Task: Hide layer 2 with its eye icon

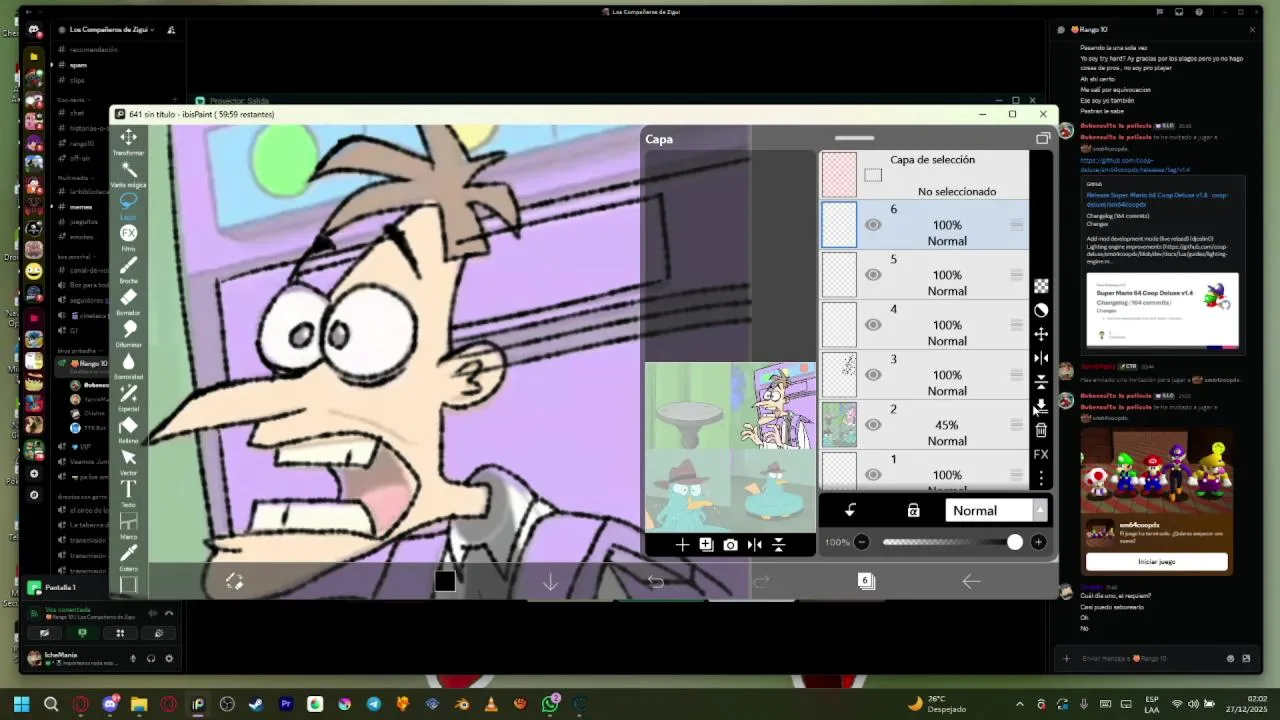Action: click(x=873, y=425)
